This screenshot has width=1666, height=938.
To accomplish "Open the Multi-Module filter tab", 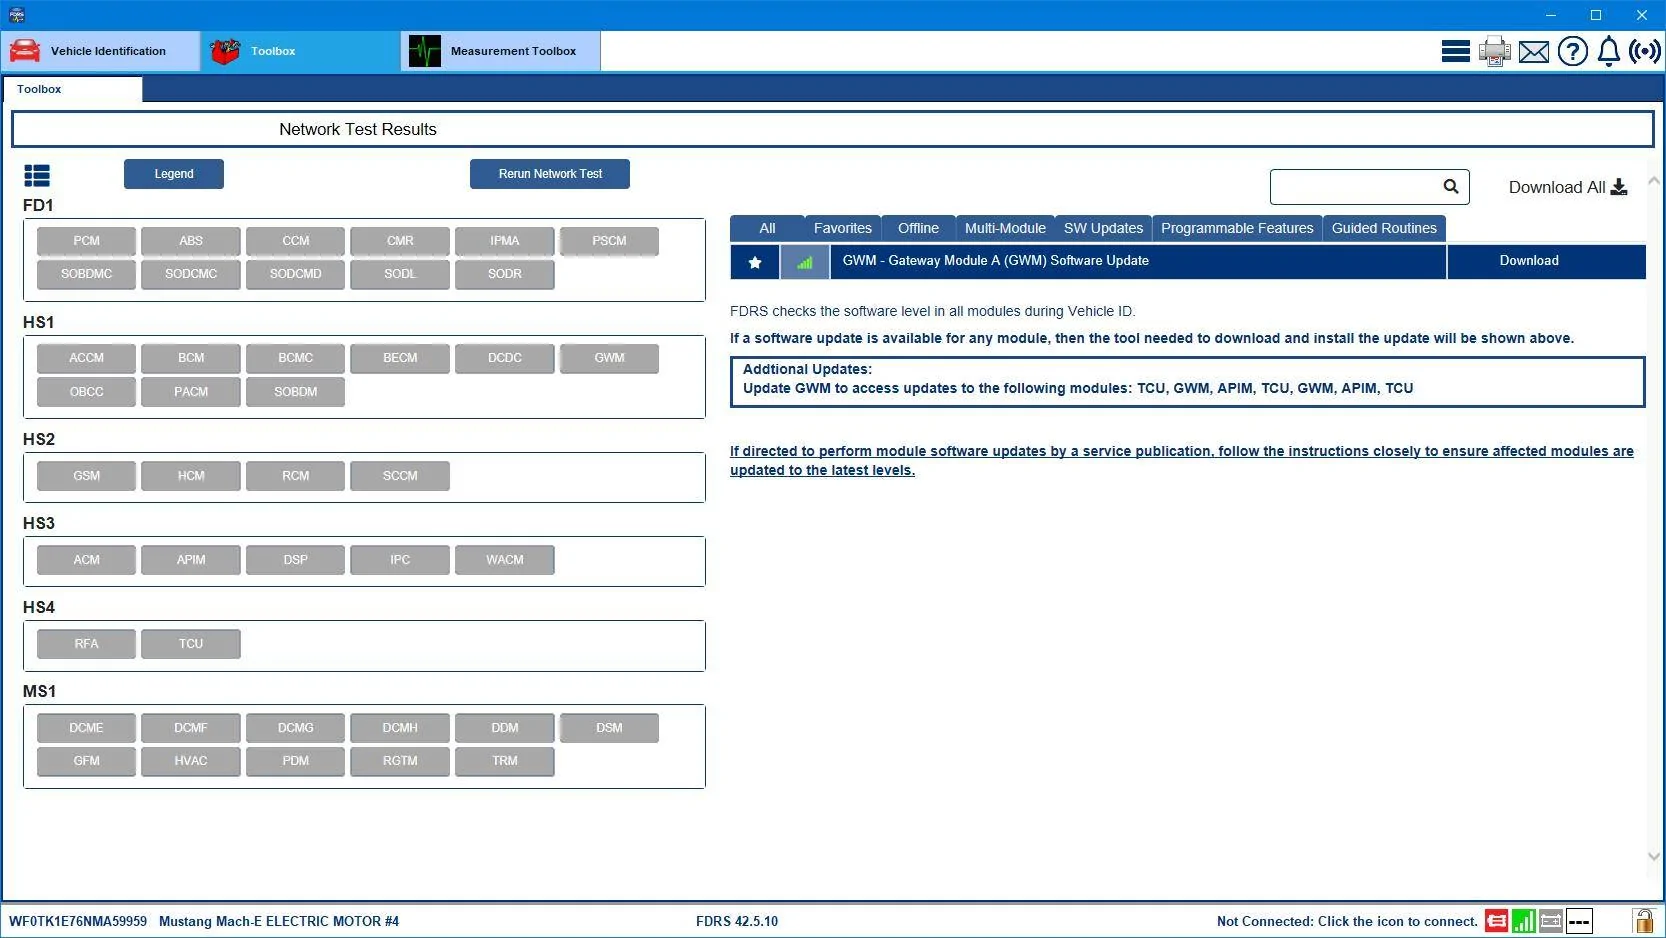I will click(1005, 228).
